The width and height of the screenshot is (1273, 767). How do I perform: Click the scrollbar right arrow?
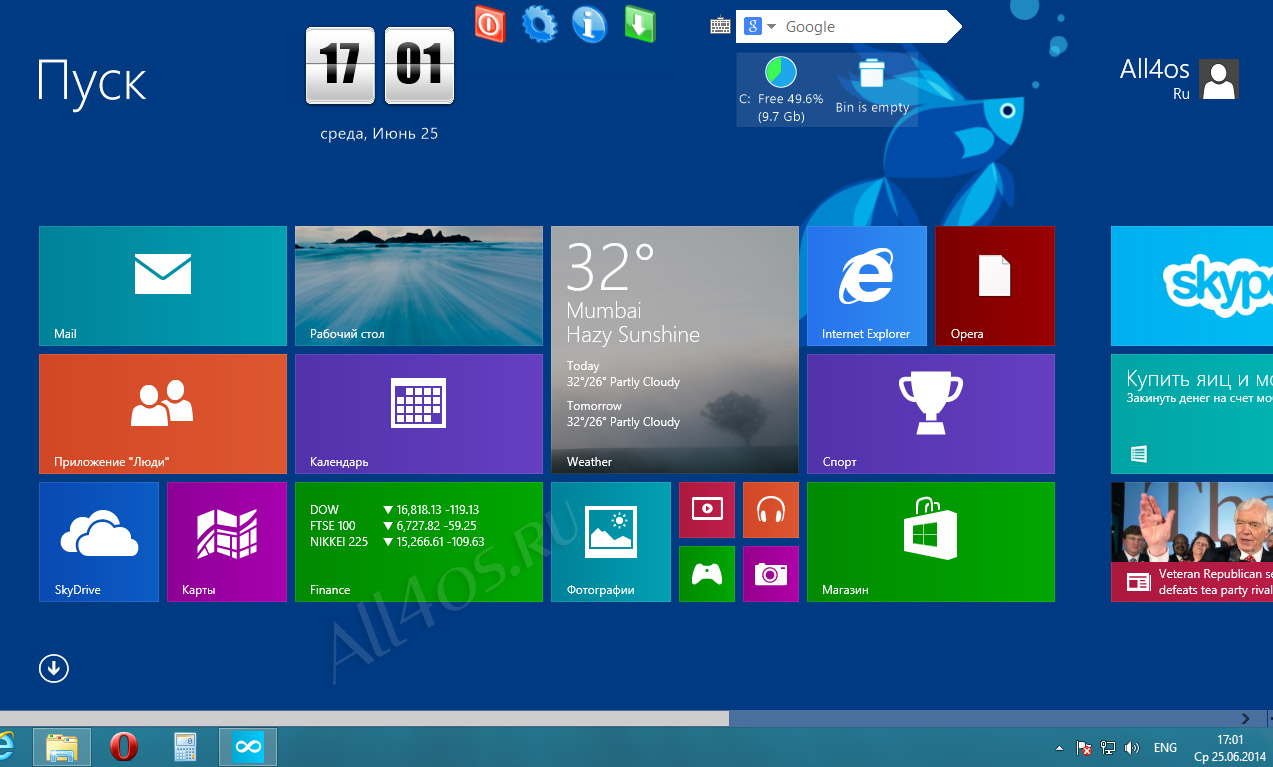tap(1245, 718)
